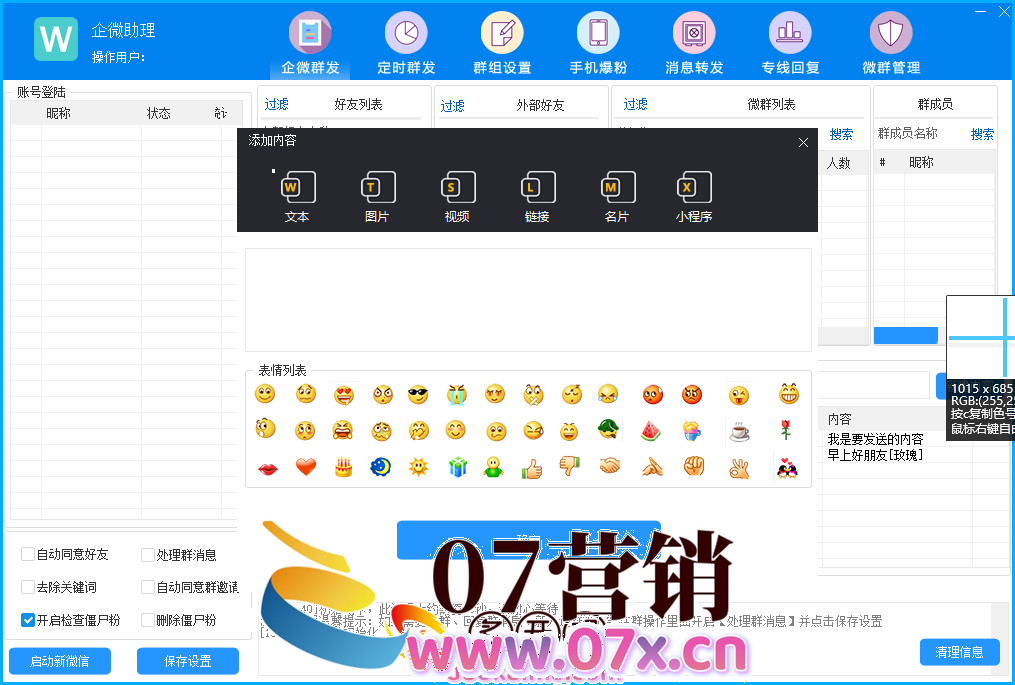Image resolution: width=1015 pixels, height=685 pixels.
Task: Select the crescent moon emoji
Action: (381, 467)
